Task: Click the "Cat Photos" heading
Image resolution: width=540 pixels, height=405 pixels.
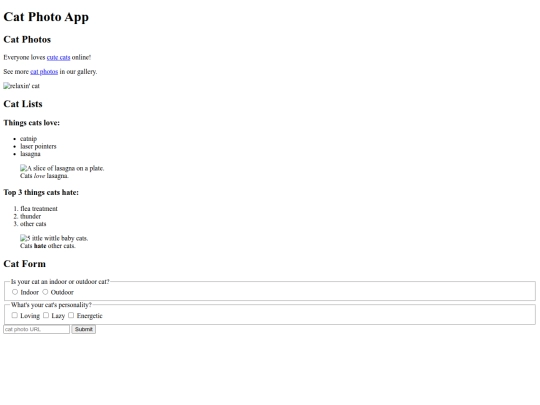Action: pos(27,40)
